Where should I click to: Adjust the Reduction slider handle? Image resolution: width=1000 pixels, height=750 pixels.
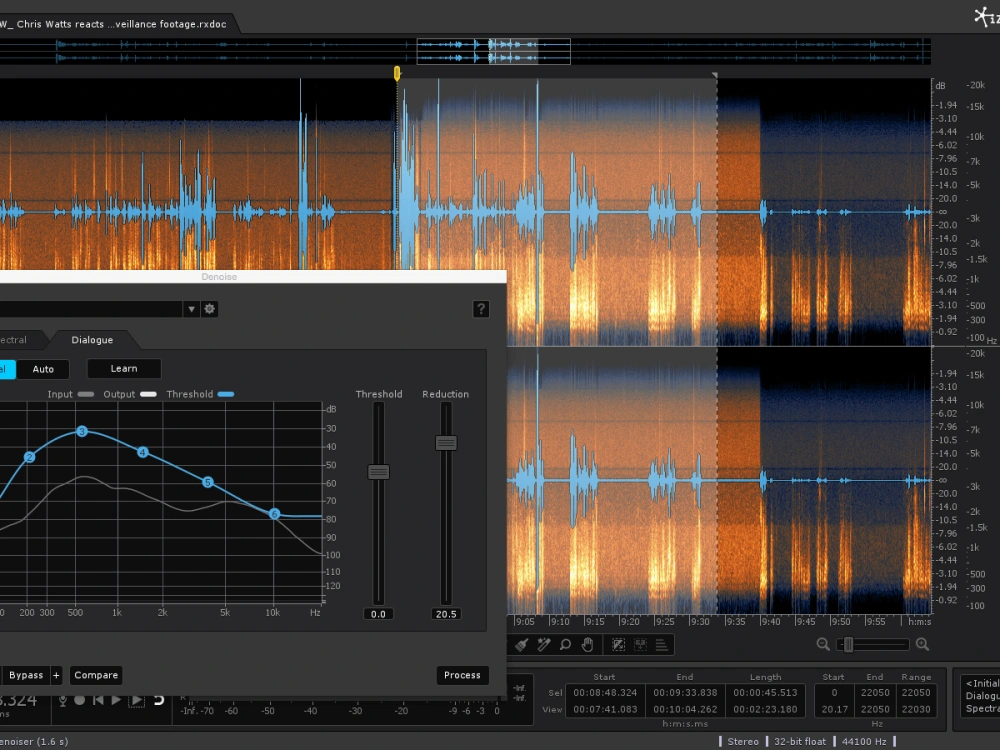(446, 443)
